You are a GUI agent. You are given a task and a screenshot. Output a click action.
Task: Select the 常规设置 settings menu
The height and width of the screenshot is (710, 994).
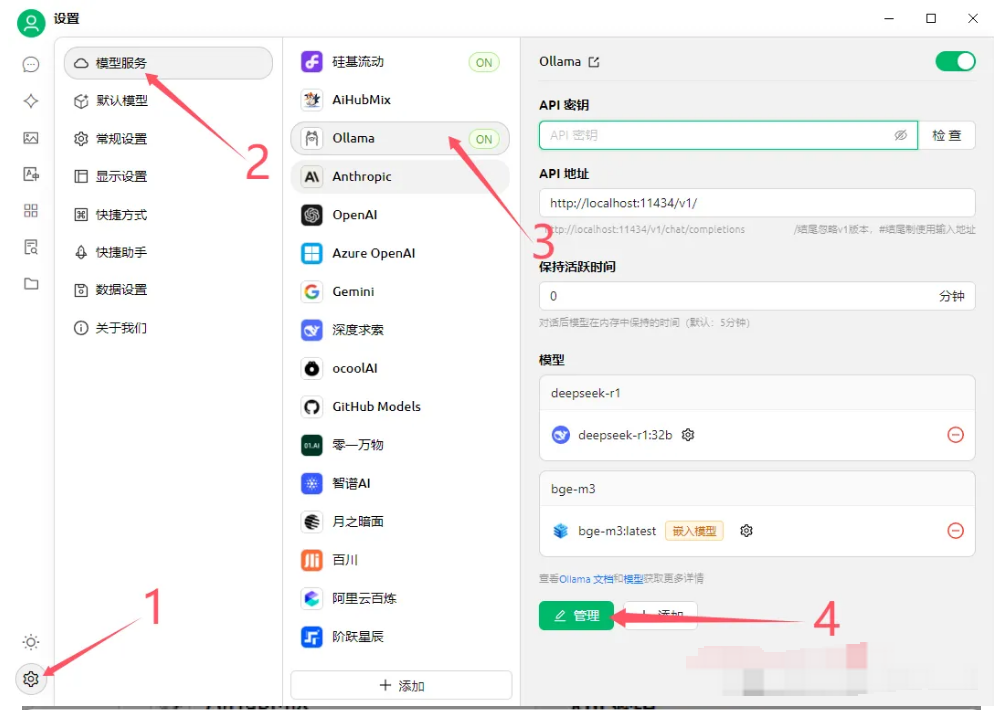pos(168,139)
